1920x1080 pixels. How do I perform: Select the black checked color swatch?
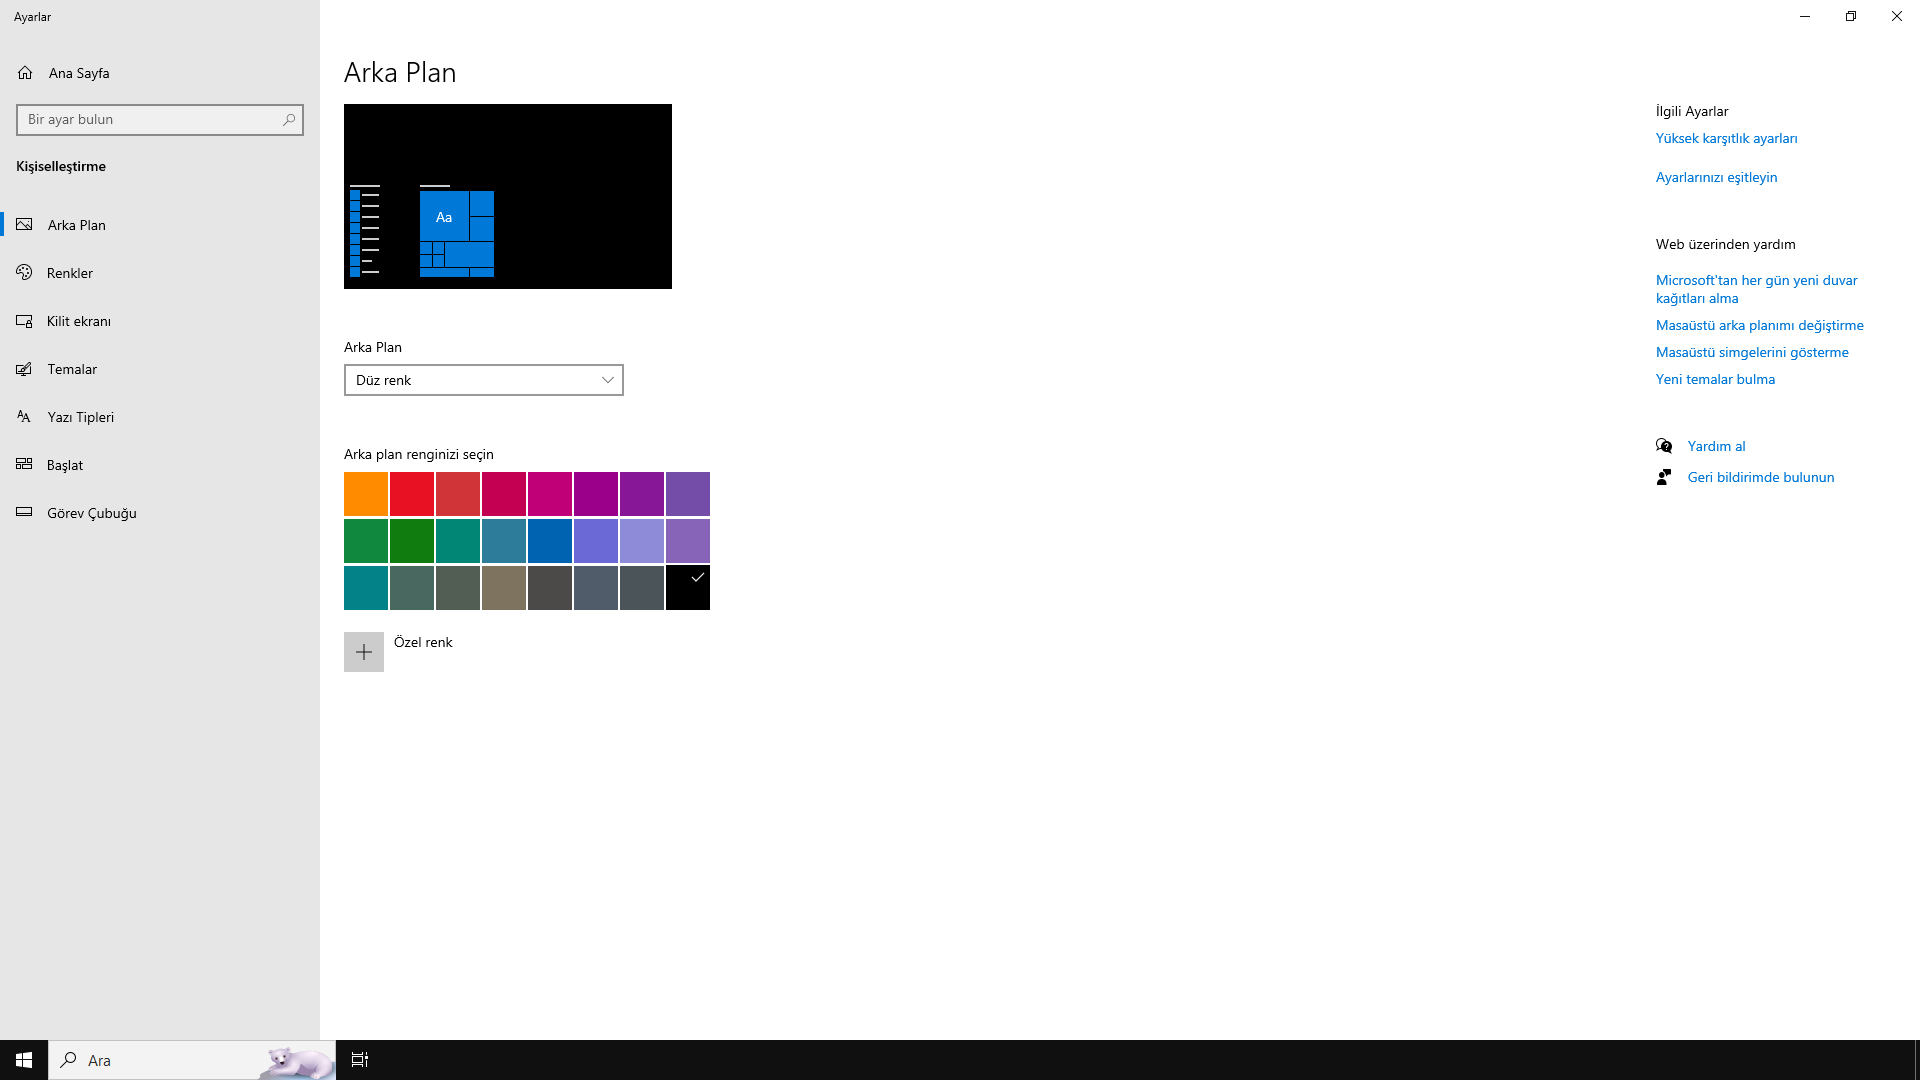[688, 588]
